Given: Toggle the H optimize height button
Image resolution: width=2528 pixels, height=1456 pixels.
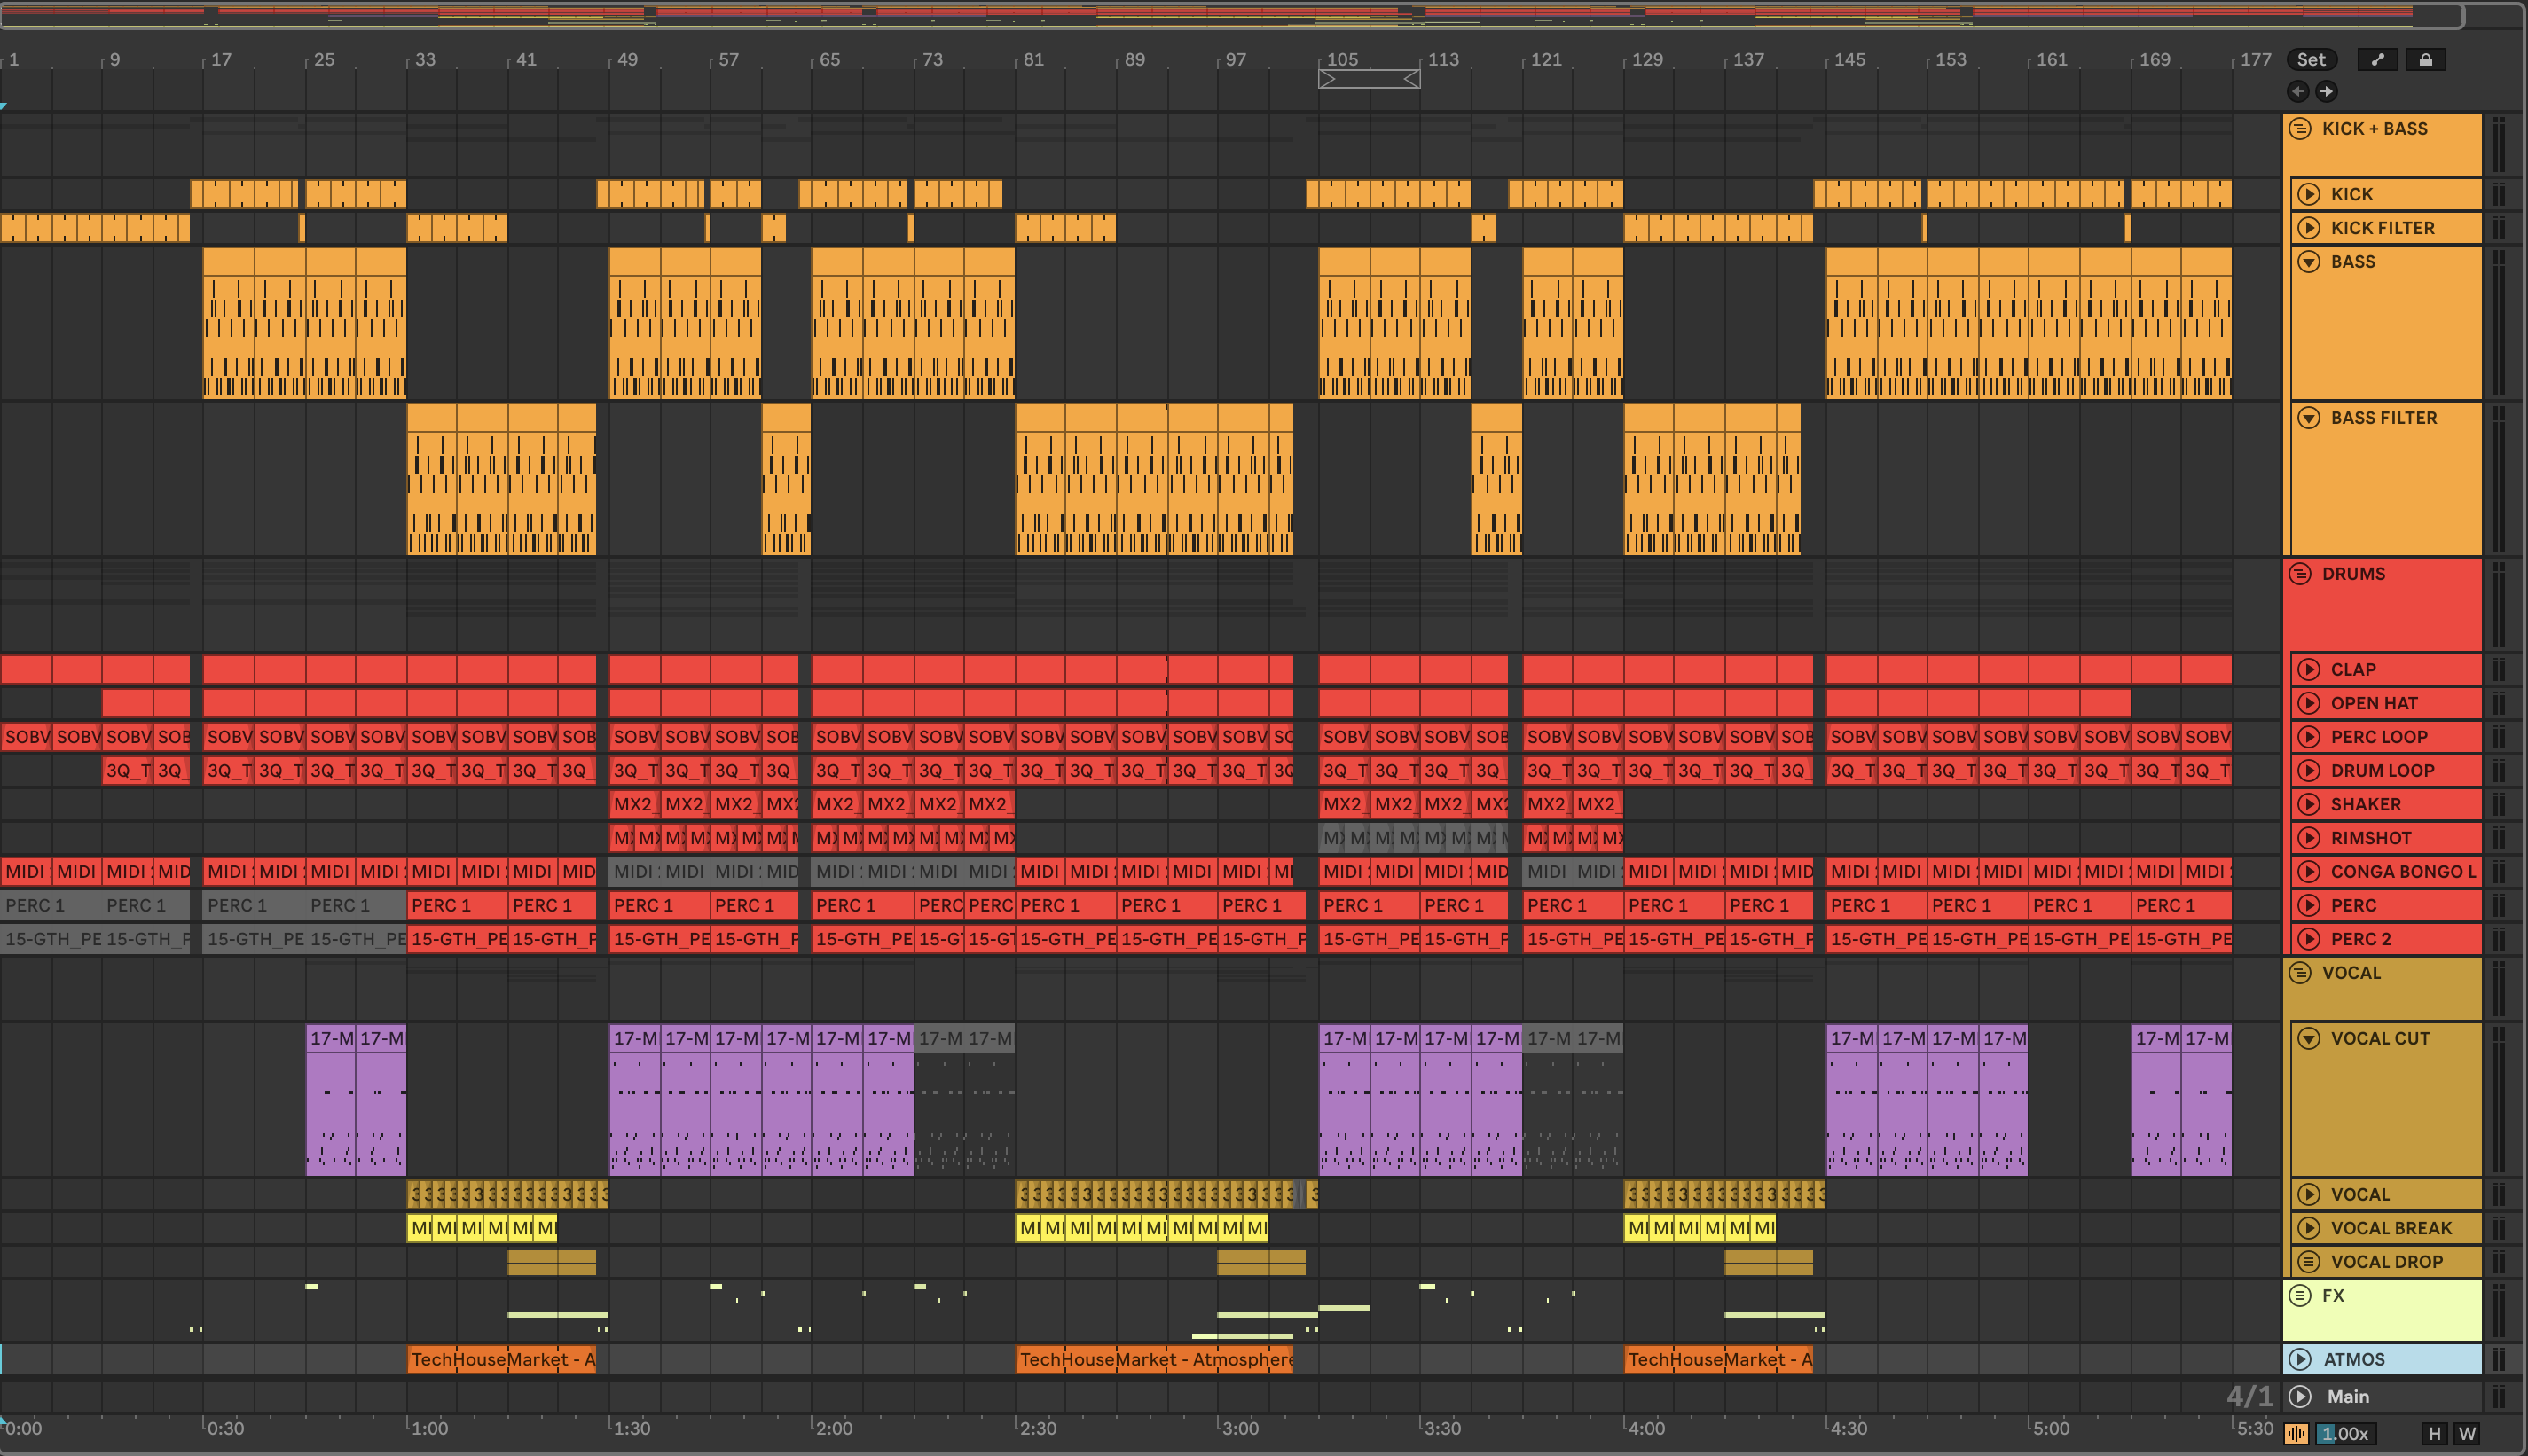Looking at the screenshot, I should [x=2434, y=1433].
